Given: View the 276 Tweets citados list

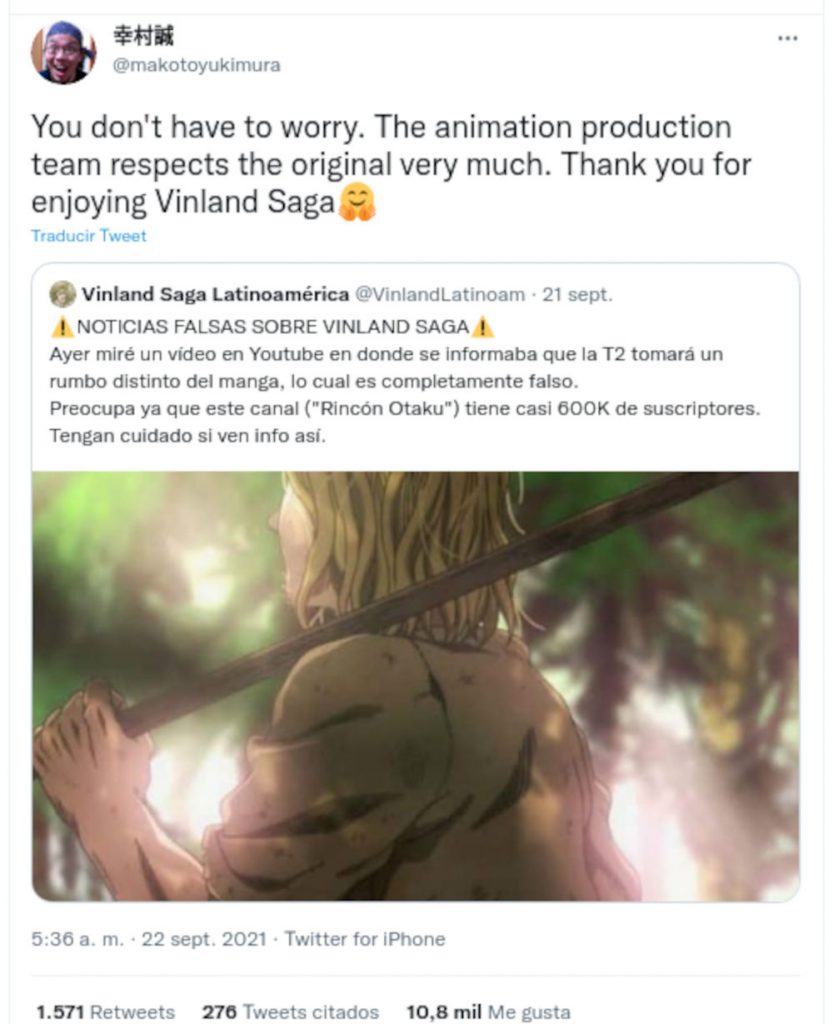Looking at the screenshot, I should tap(290, 1012).
